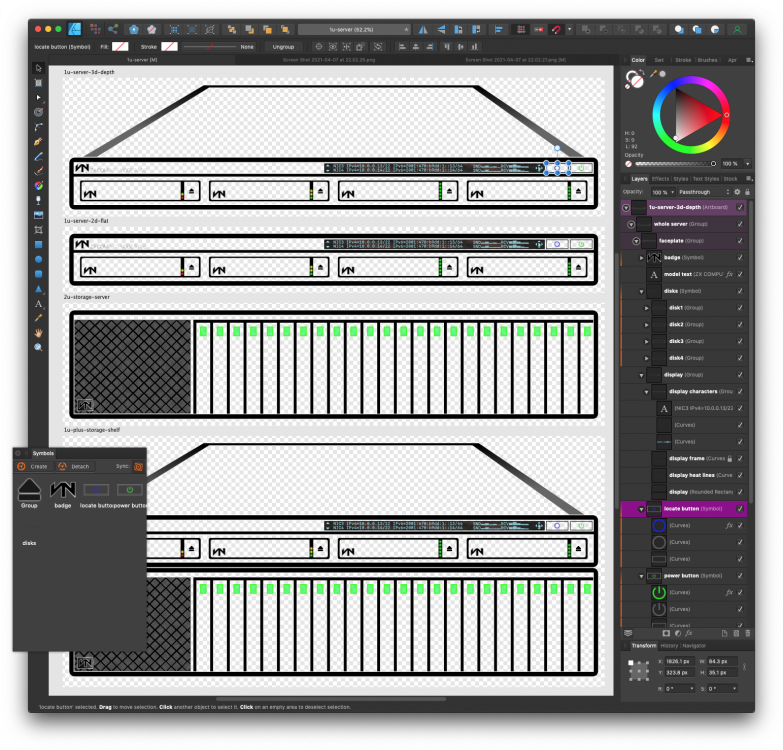Image resolution: width=783 pixels, height=750 pixels.
Task: Select the Ellipse shape tool
Action: pyautogui.click(x=38, y=260)
